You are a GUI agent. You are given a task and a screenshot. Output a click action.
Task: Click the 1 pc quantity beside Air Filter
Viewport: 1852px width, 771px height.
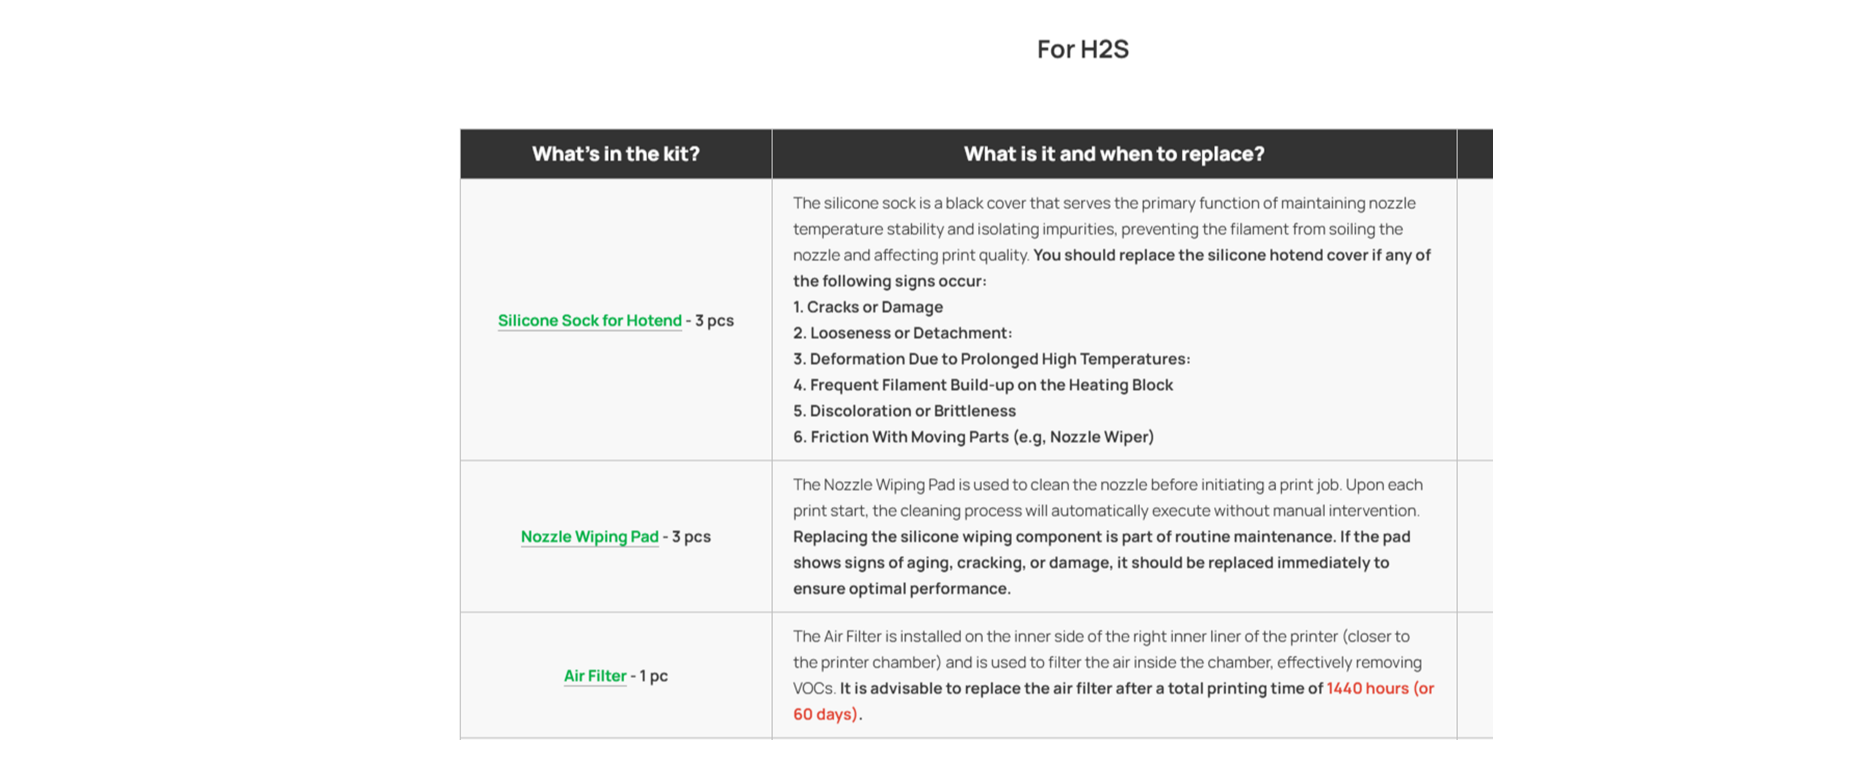[x=654, y=676]
